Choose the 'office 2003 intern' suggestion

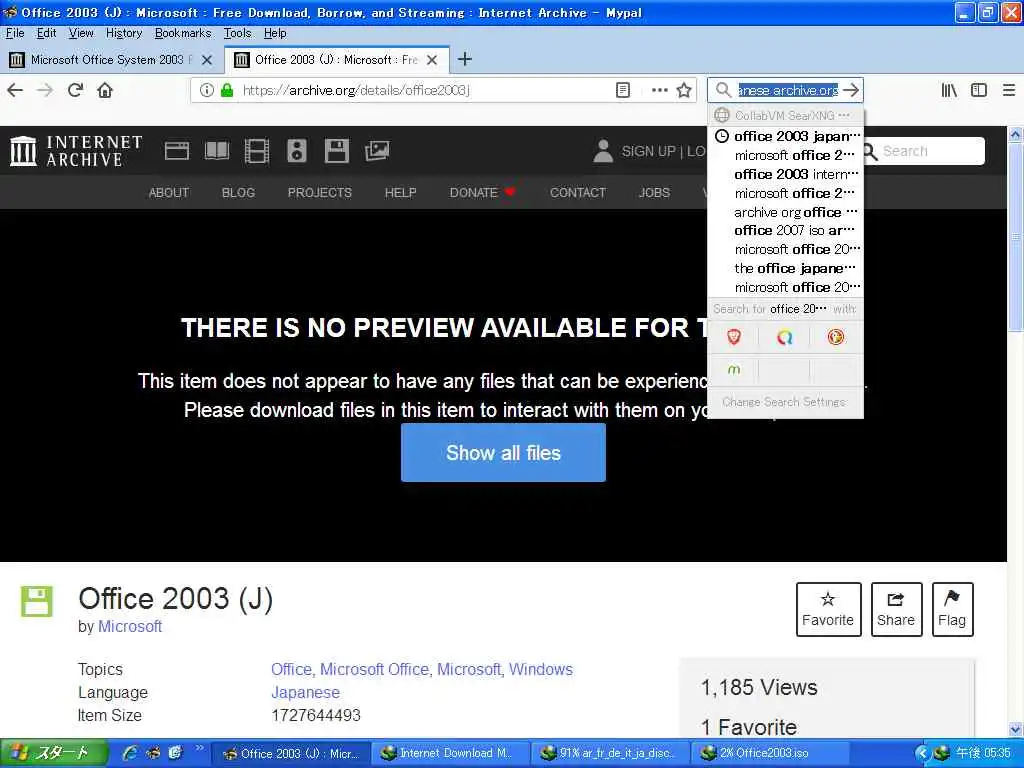click(786, 174)
